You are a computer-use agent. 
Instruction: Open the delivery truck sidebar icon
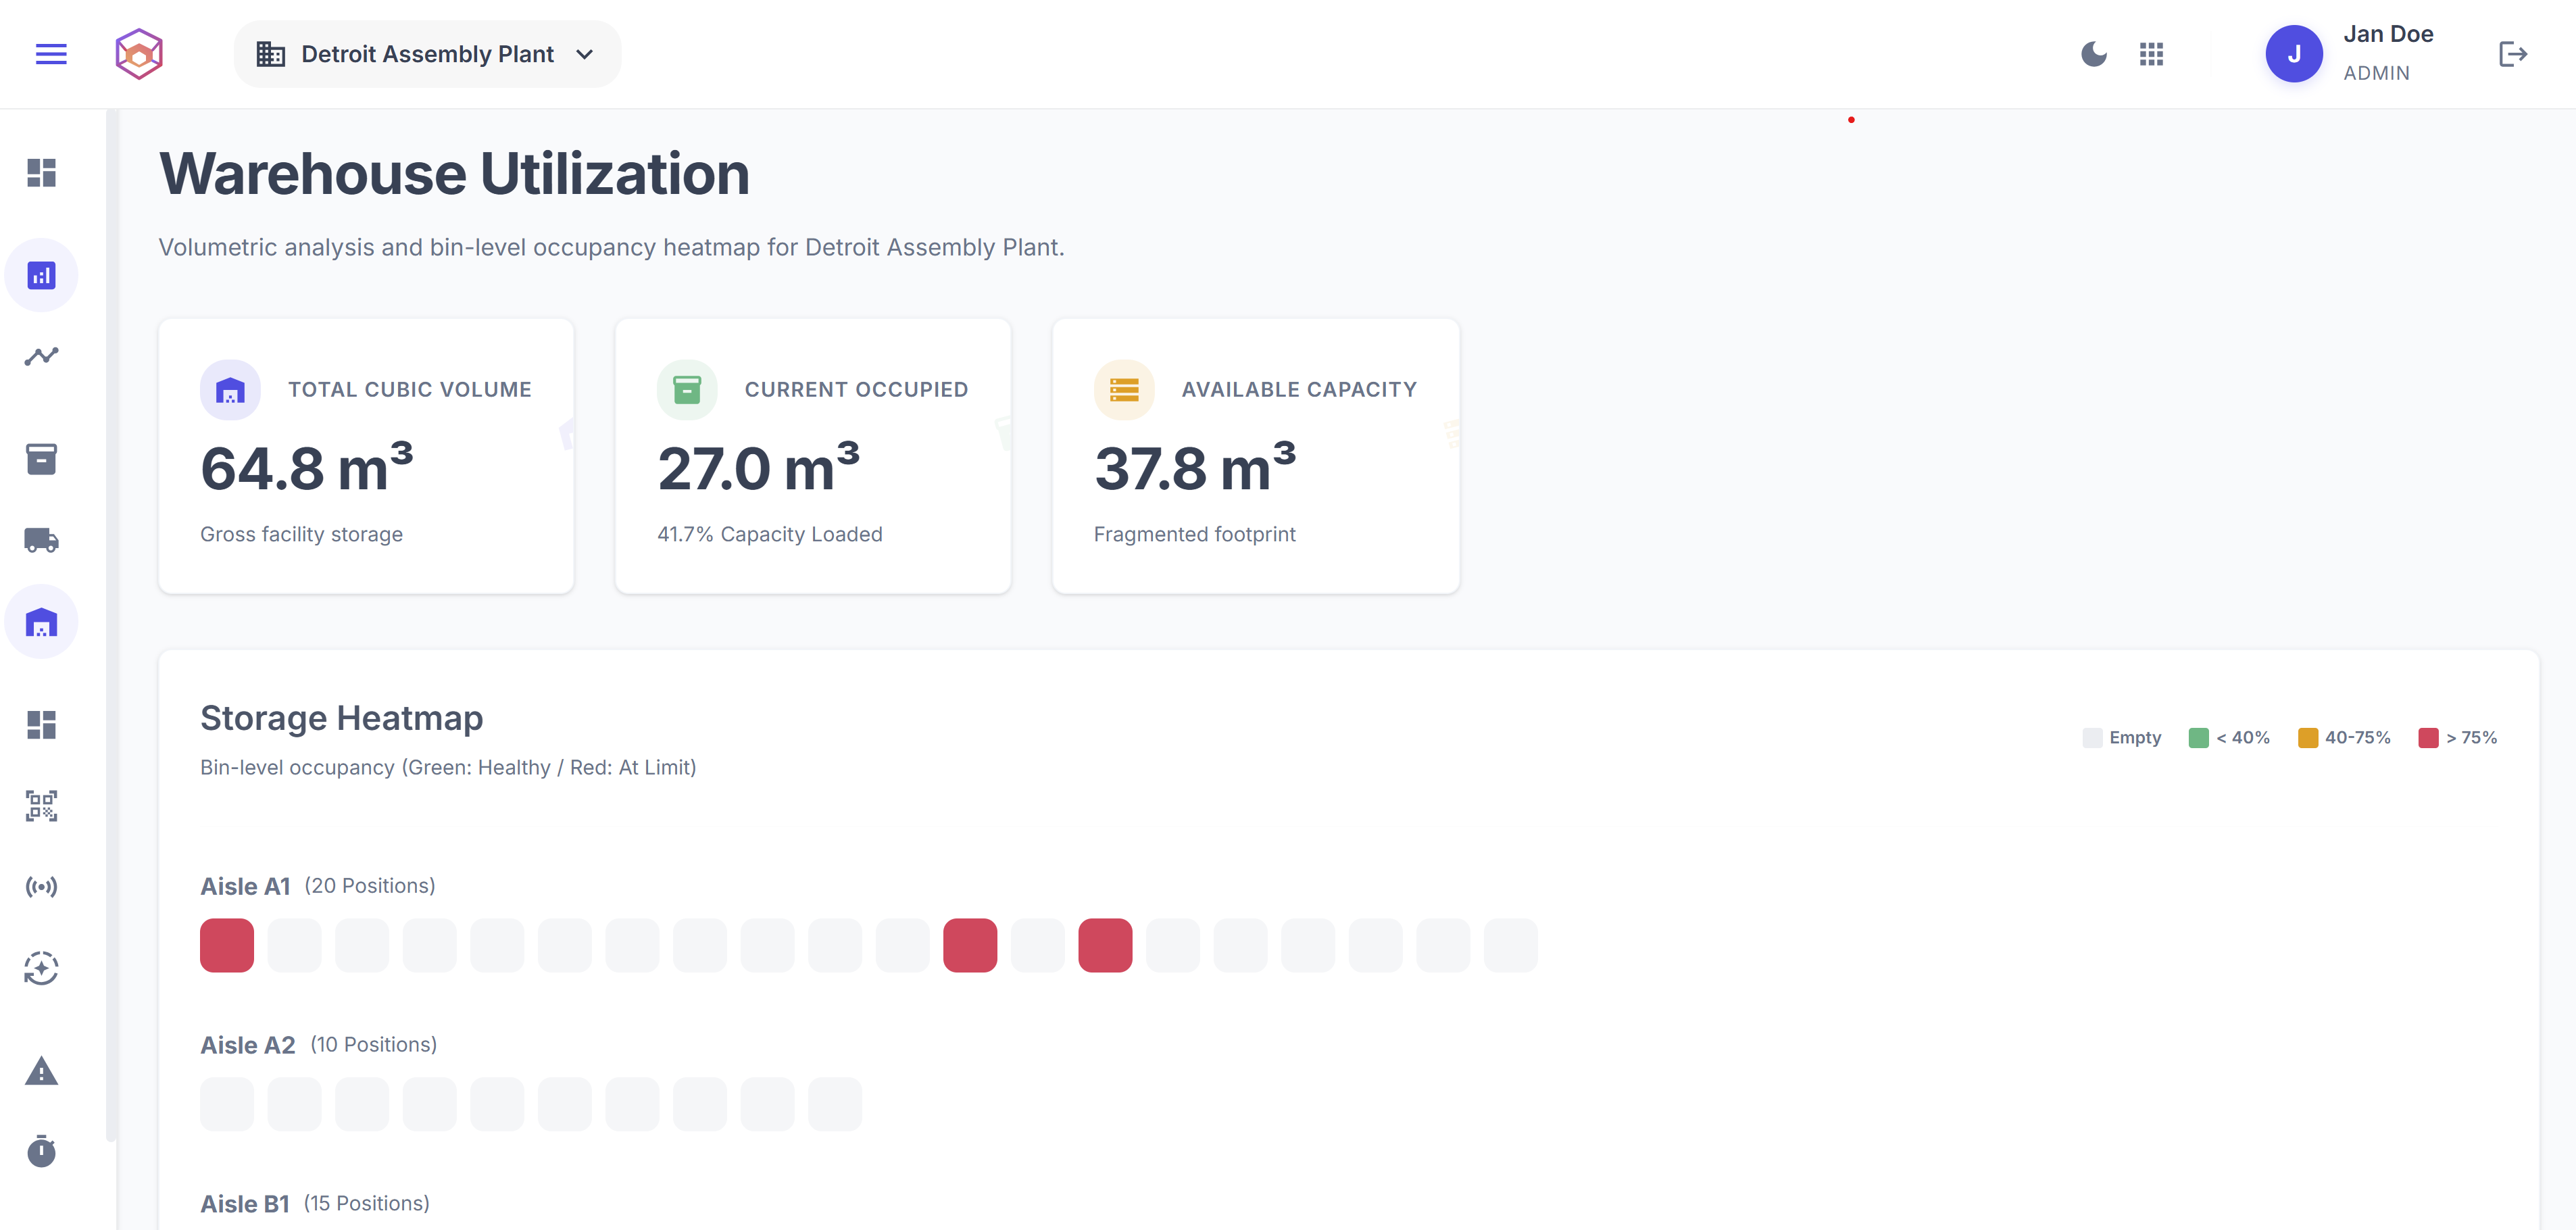(x=41, y=540)
